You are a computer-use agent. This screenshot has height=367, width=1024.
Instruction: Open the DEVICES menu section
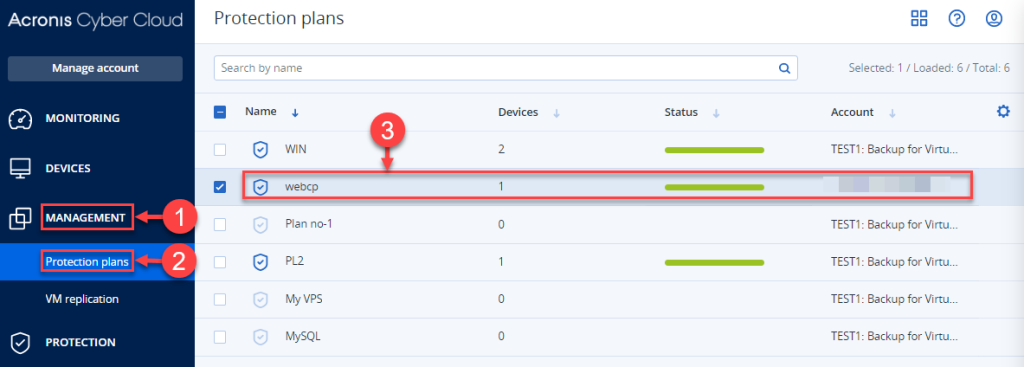click(x=68, y=168)
